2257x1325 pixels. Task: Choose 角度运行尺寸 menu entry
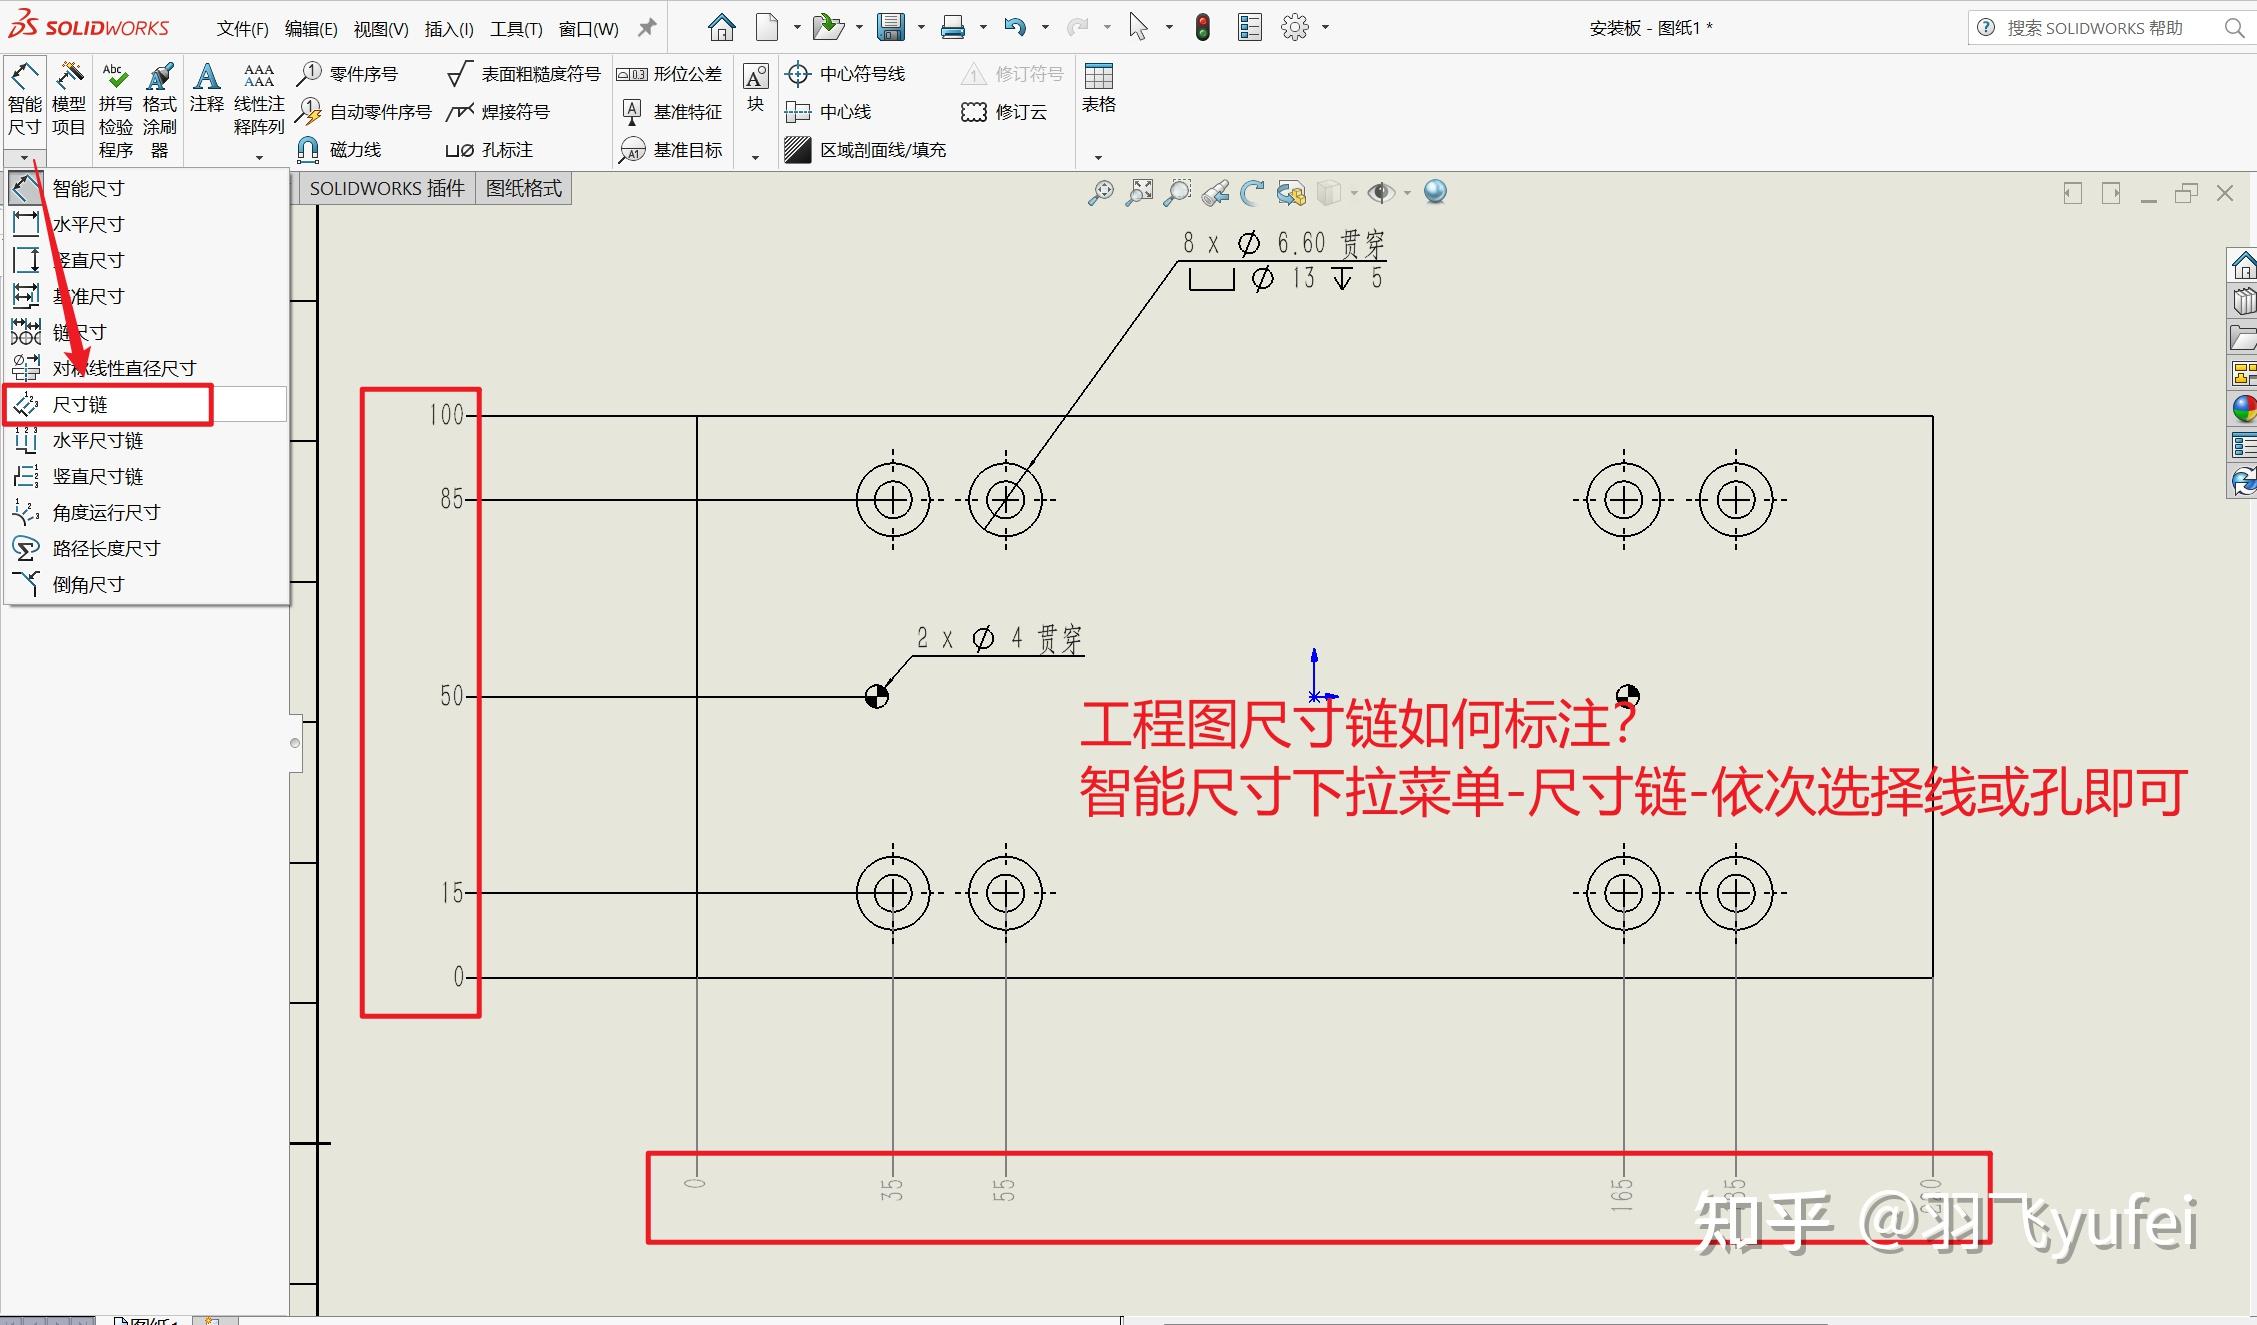[146, 512]
